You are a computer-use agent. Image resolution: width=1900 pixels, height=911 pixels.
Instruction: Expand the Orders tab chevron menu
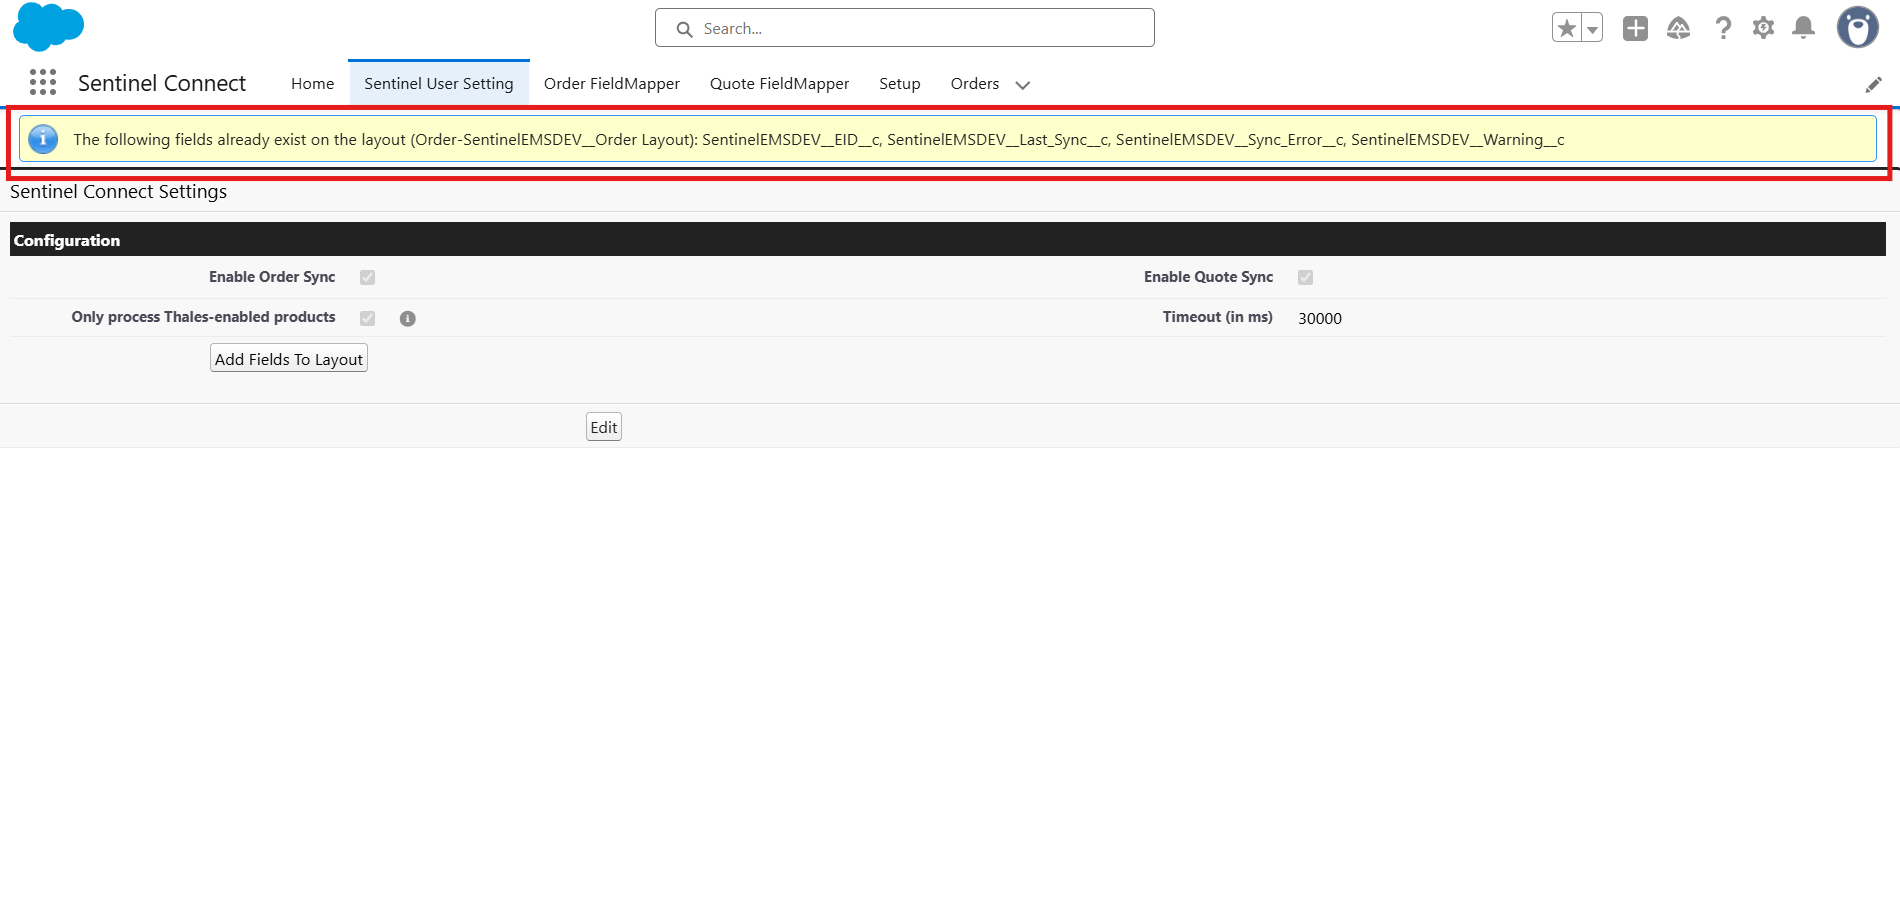[x=1022, y=85]
